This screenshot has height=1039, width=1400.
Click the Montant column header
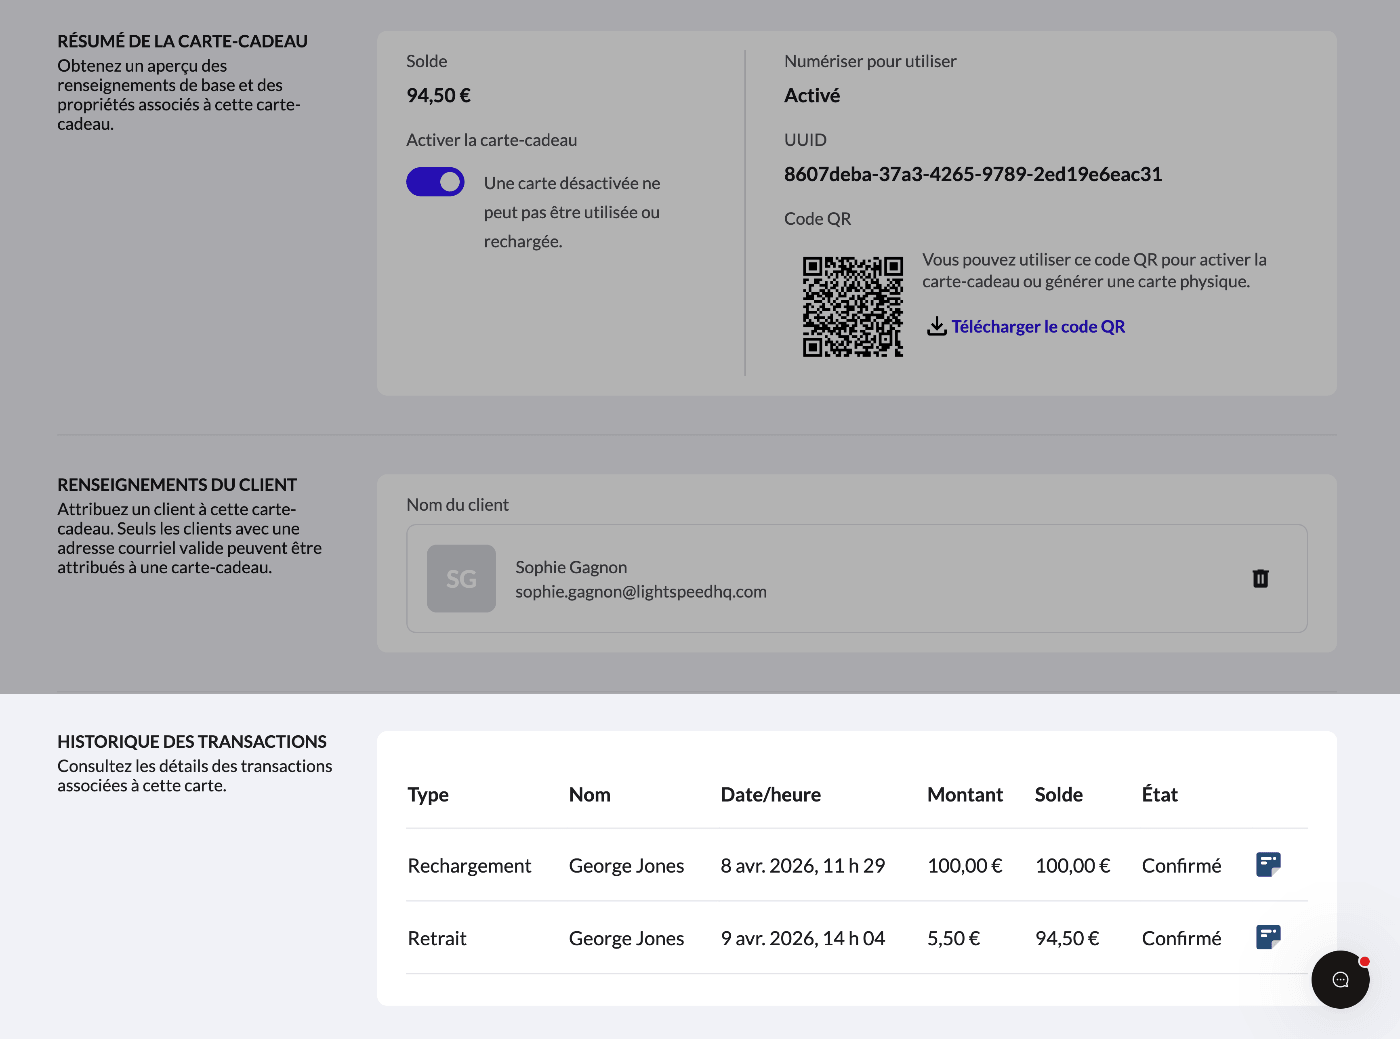[965, 794]
